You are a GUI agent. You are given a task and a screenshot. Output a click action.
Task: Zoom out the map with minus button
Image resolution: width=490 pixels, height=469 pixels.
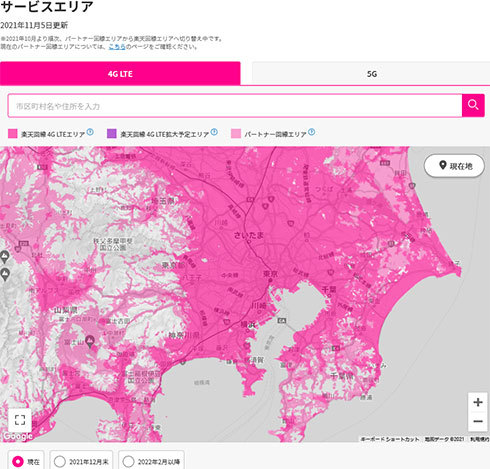tap(478, 421)
